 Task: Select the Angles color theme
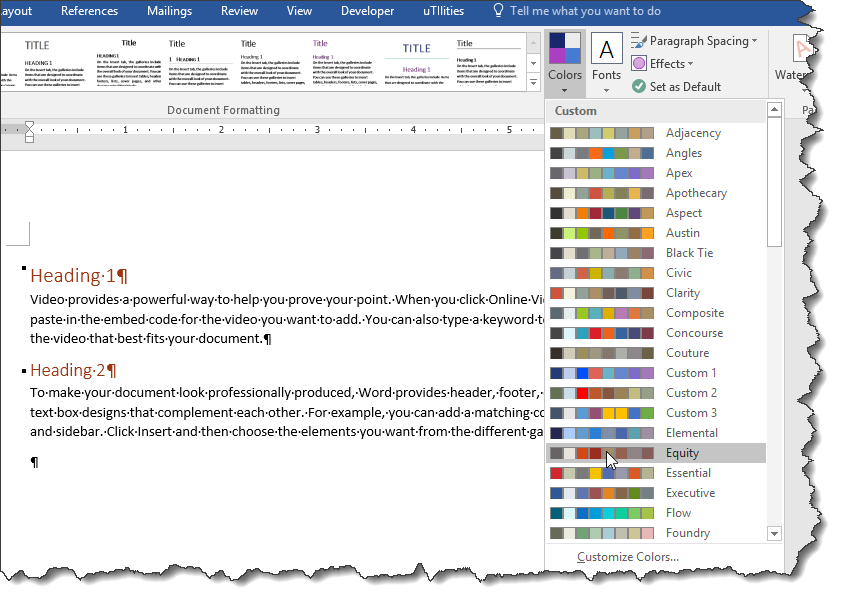[x=656, y=153]
